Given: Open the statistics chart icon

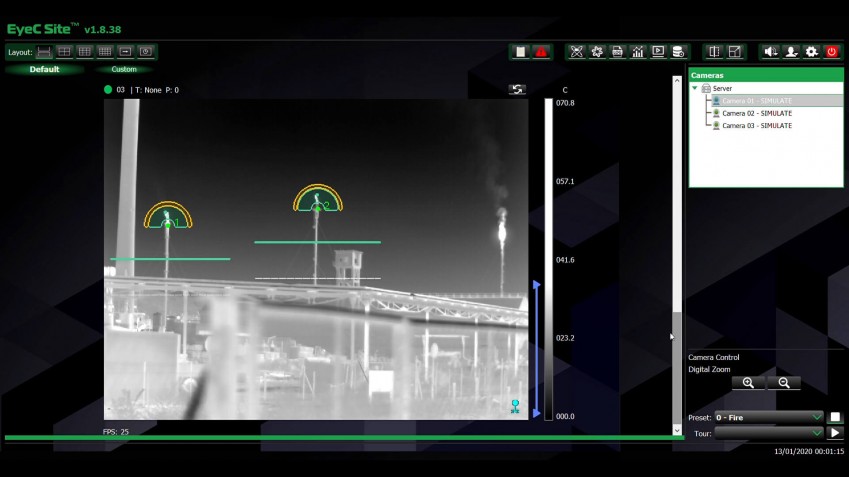Looking at the screenshot, I should pos(638,52).
